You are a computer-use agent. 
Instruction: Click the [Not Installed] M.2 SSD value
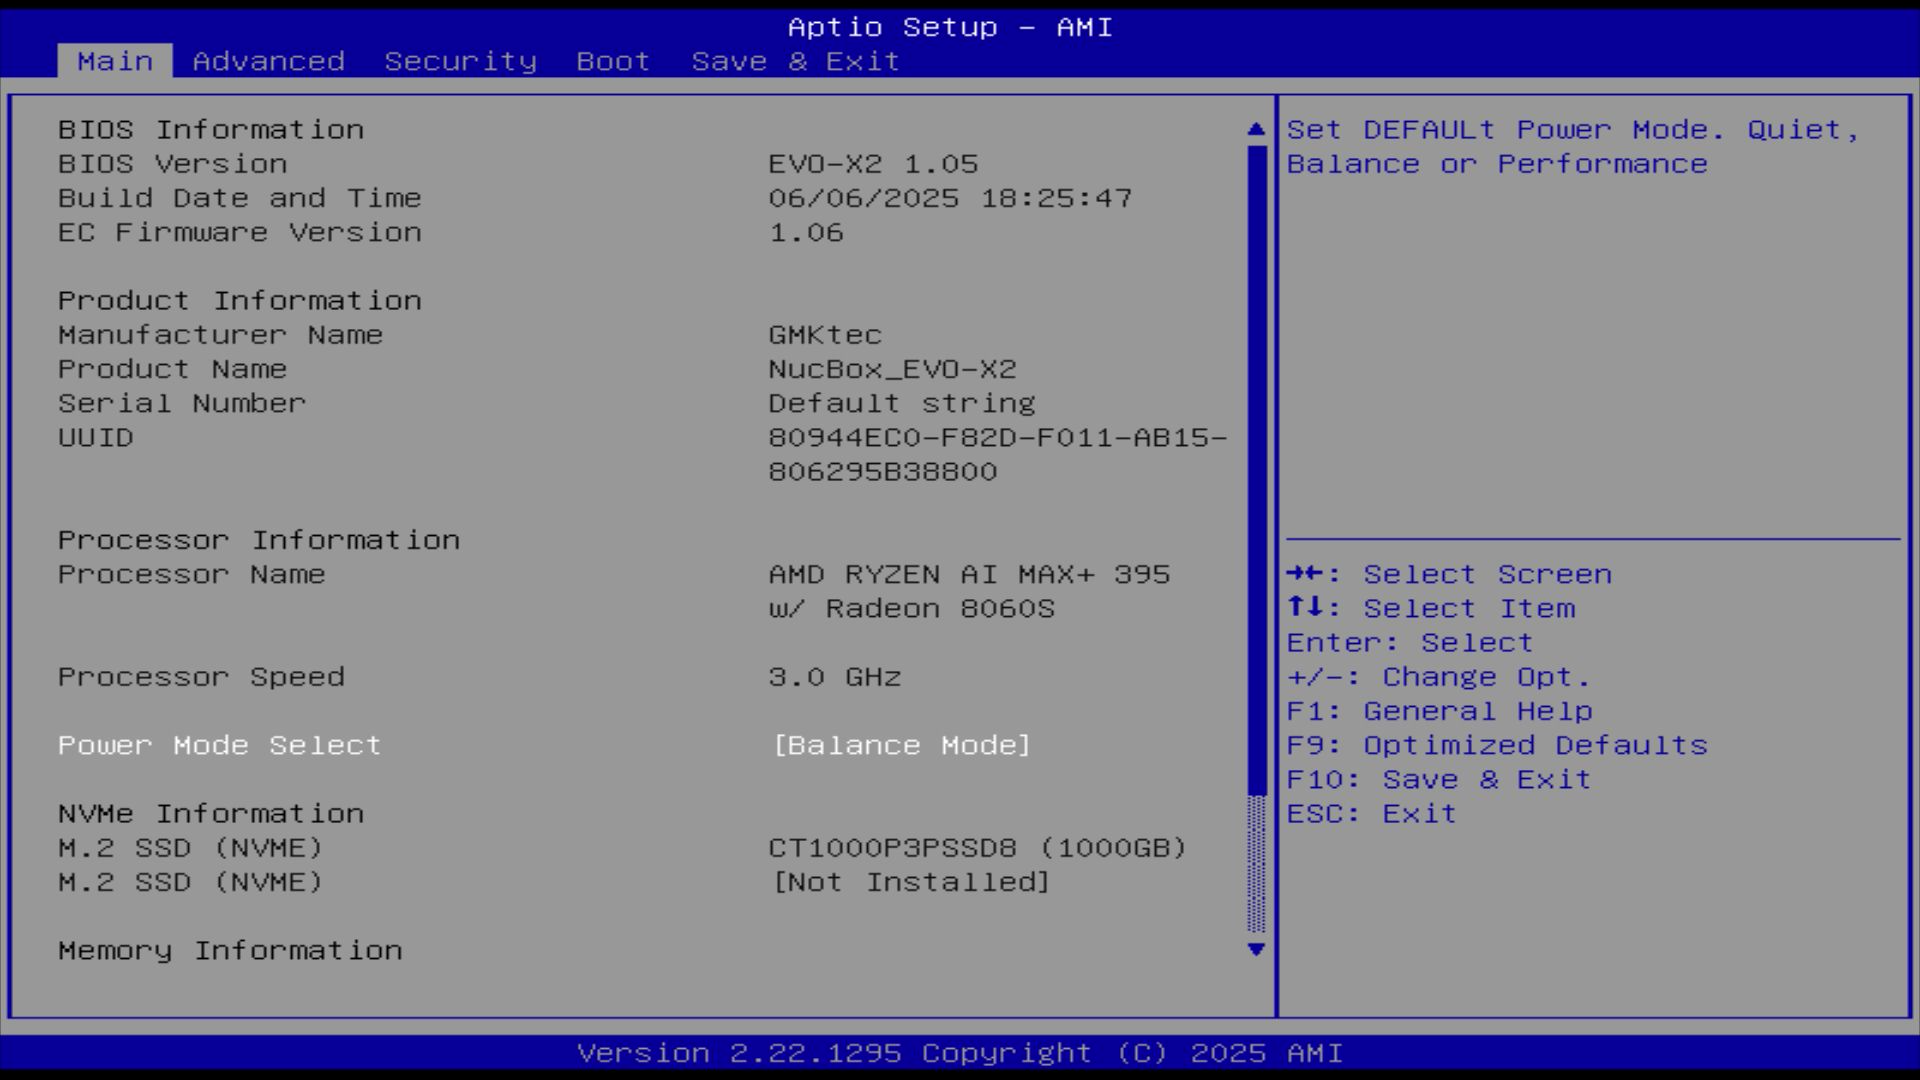(x=911, y=882)
